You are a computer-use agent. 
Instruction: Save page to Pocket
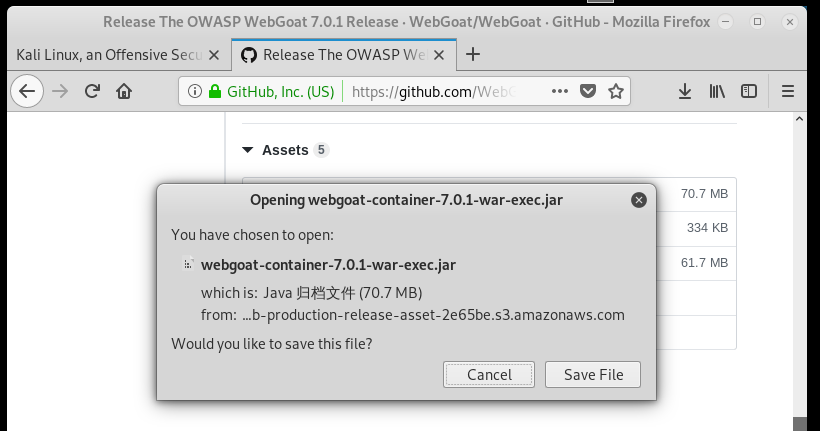(588, 92)
